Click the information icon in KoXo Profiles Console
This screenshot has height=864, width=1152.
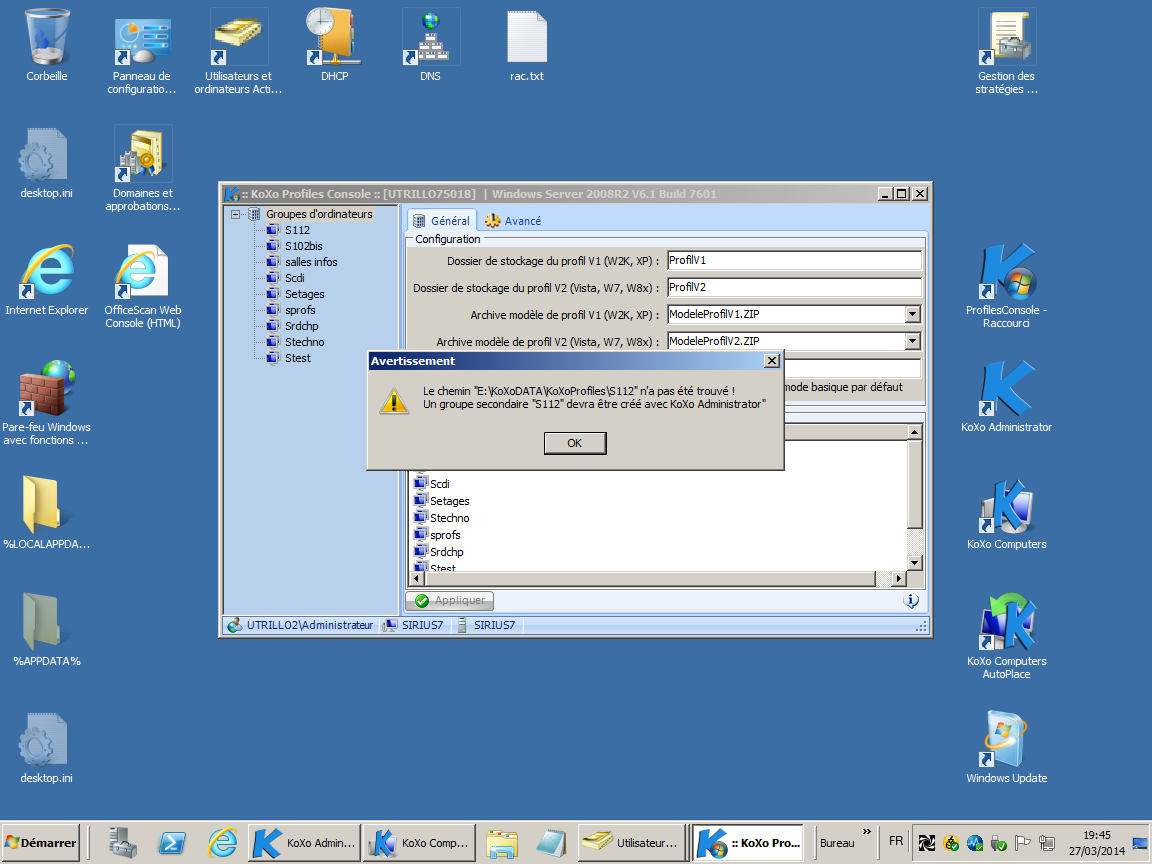pos(911,601)
